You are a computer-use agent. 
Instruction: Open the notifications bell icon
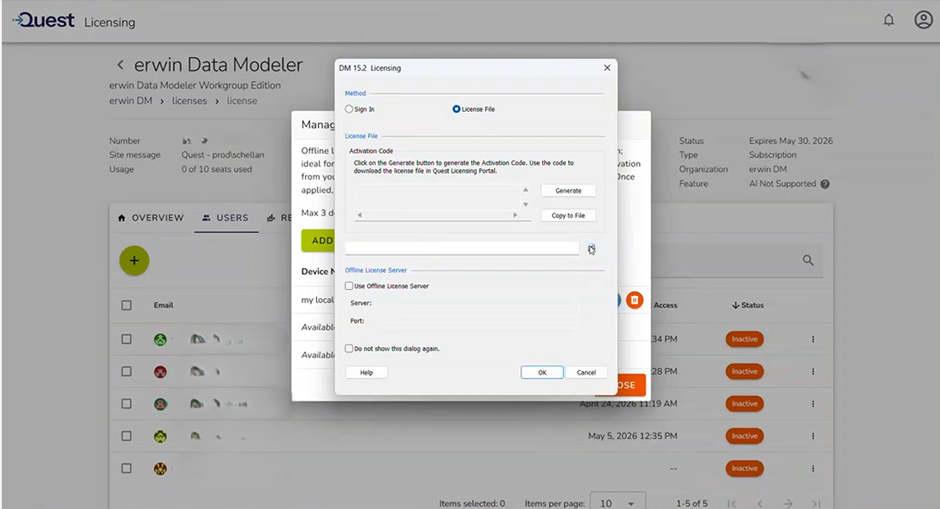point(888,20)
